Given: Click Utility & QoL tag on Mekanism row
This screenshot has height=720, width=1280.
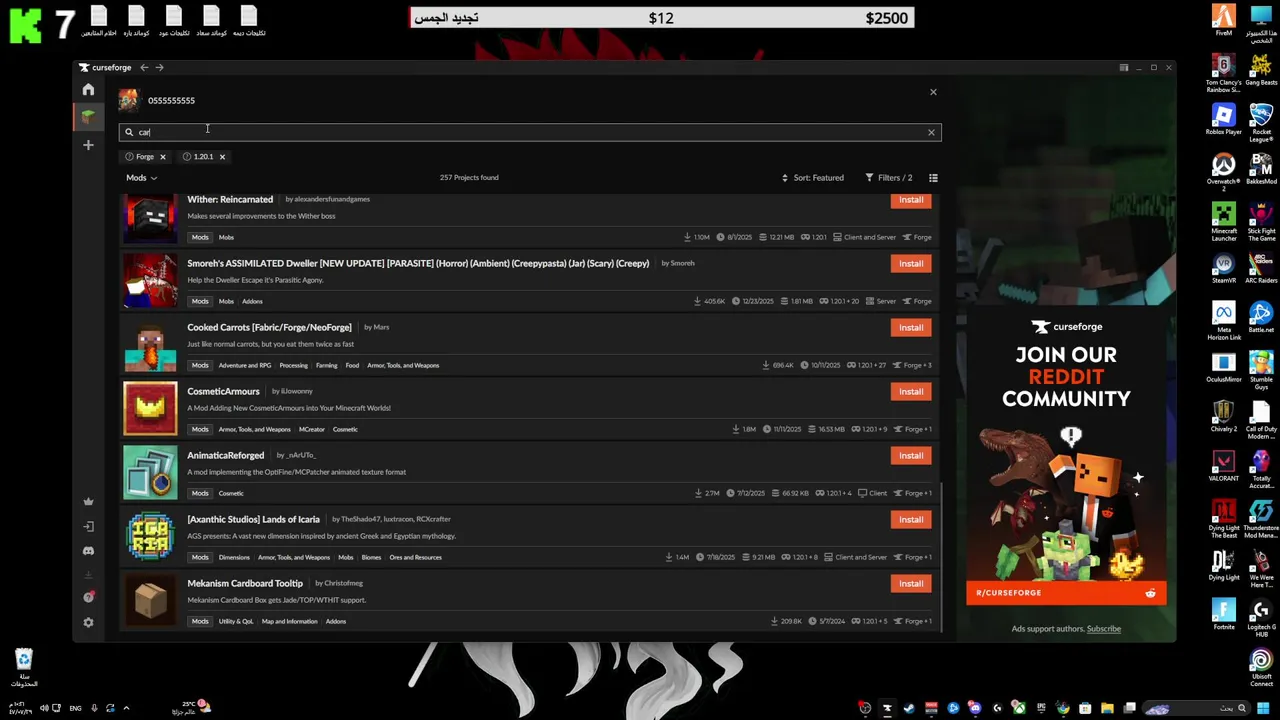Looking at the screenshot, I should [x=236, y=621].
